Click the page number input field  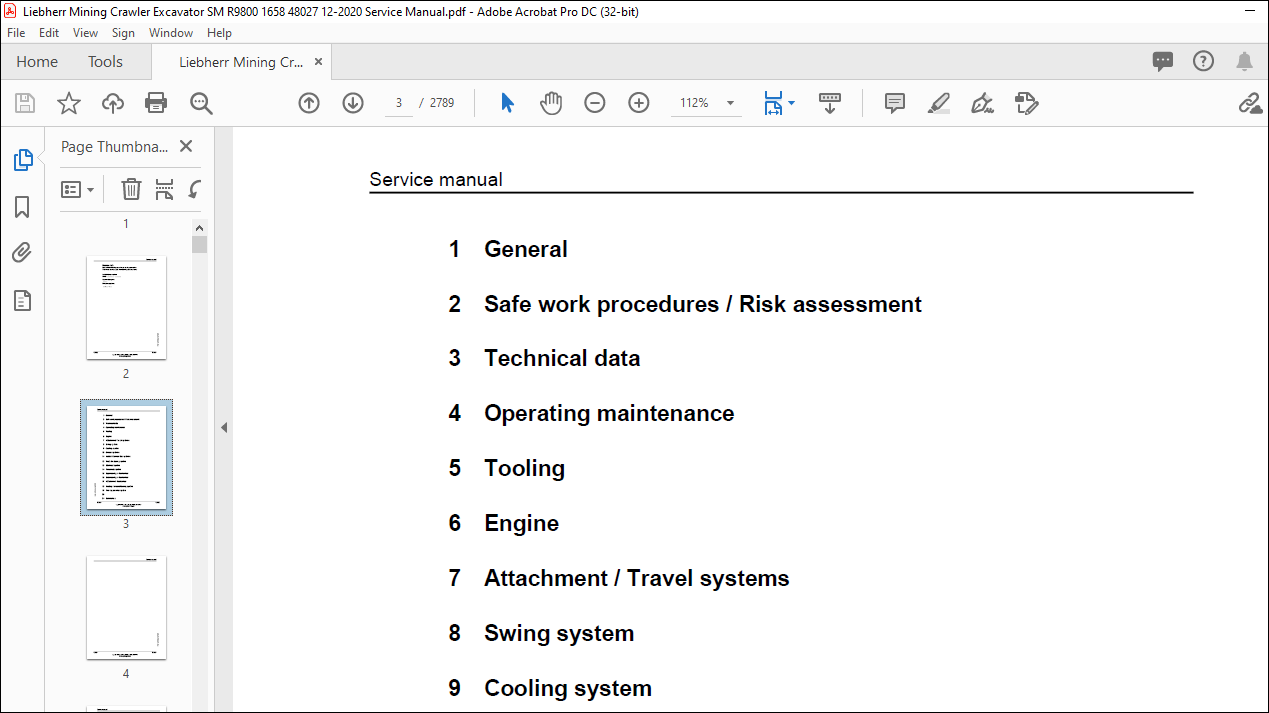click(x=399, y=103)
